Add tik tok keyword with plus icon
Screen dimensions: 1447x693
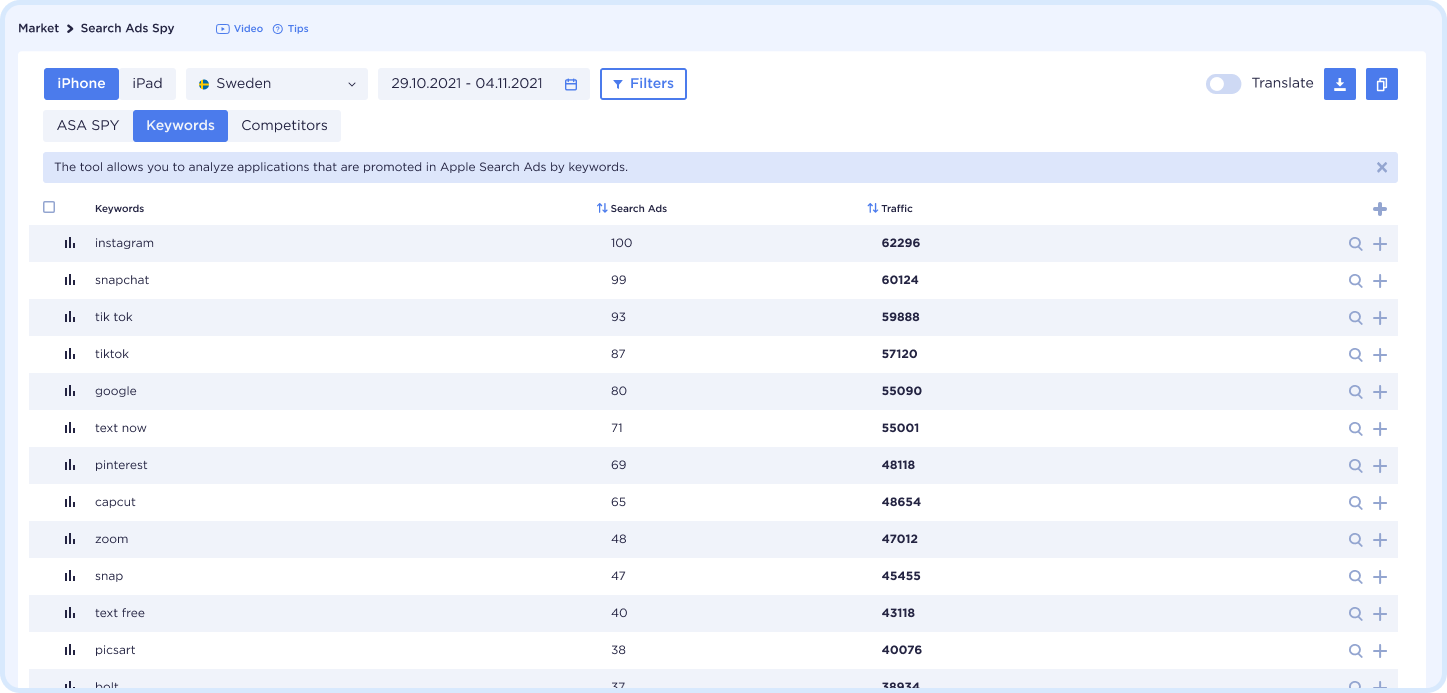pyautogui.click(x=1380, y=318)
